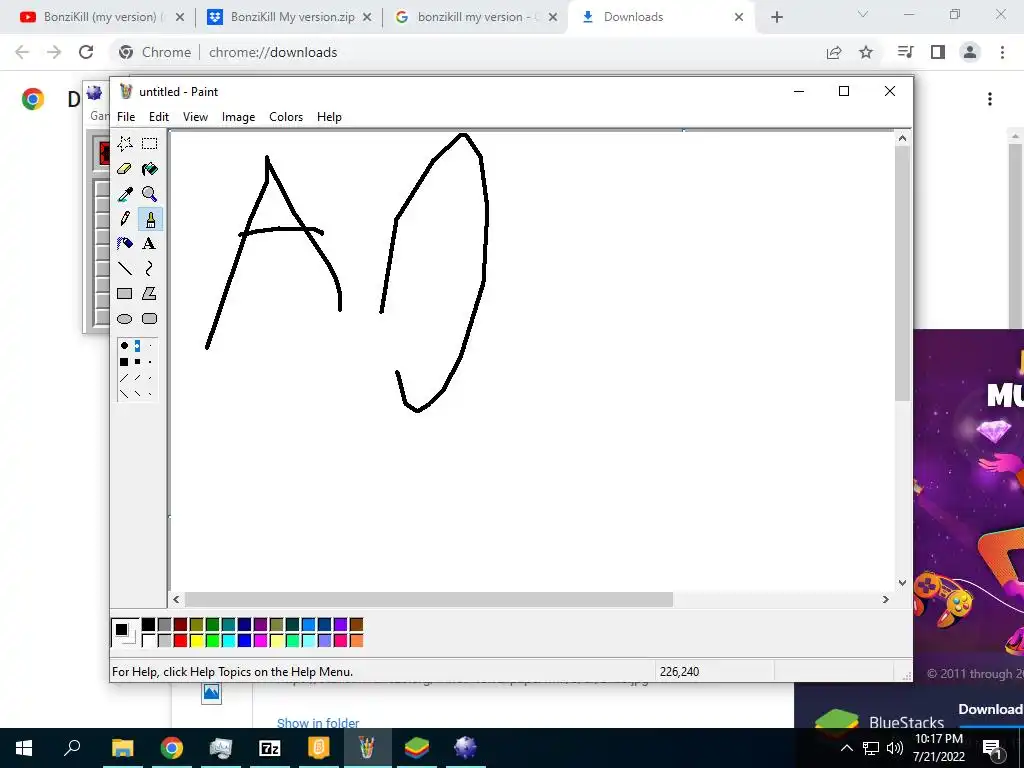
Task: Open BlueStacks from the taskbar
Action: click(417, 748)
